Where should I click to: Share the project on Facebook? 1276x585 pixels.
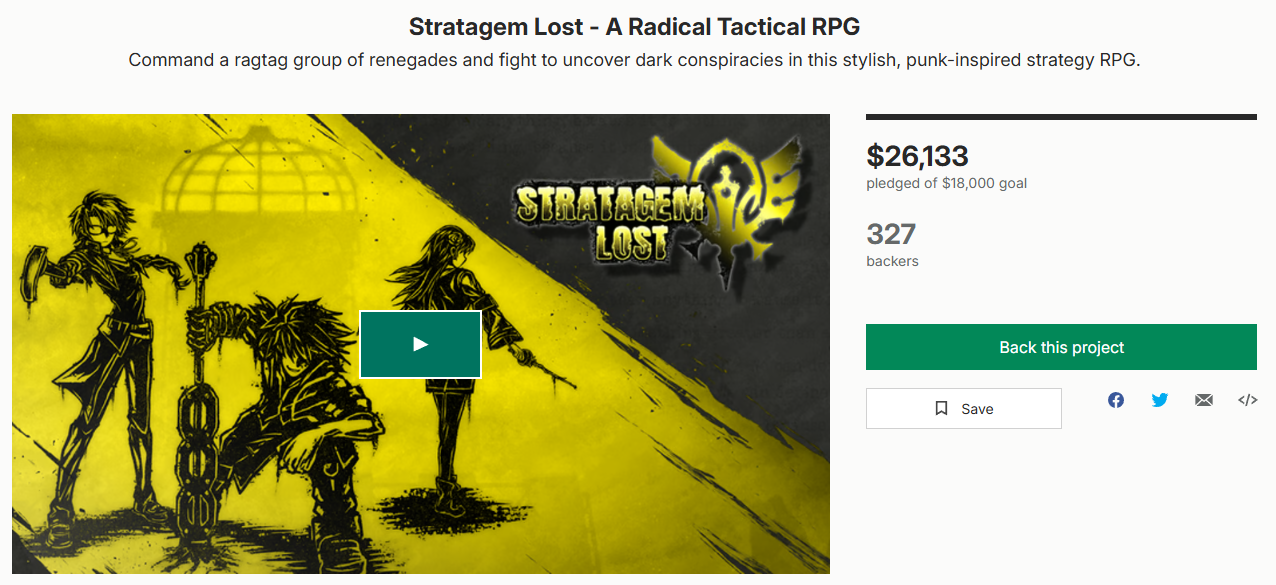click(1116, 400)
